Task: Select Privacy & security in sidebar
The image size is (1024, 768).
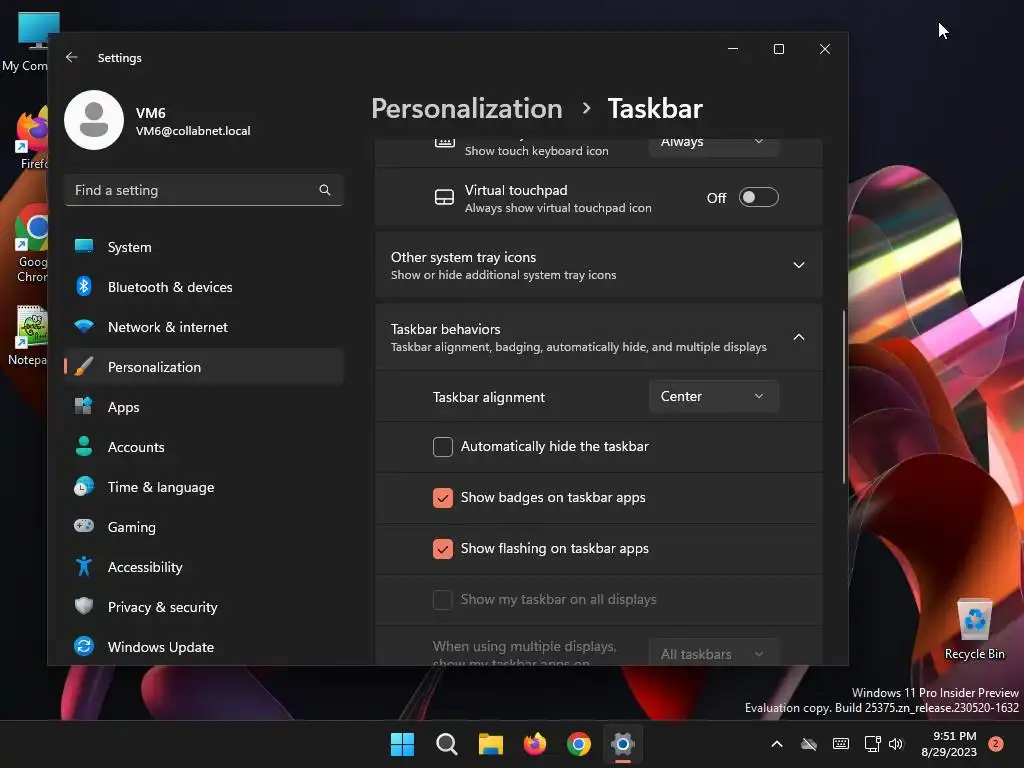Action: point(204,607)
